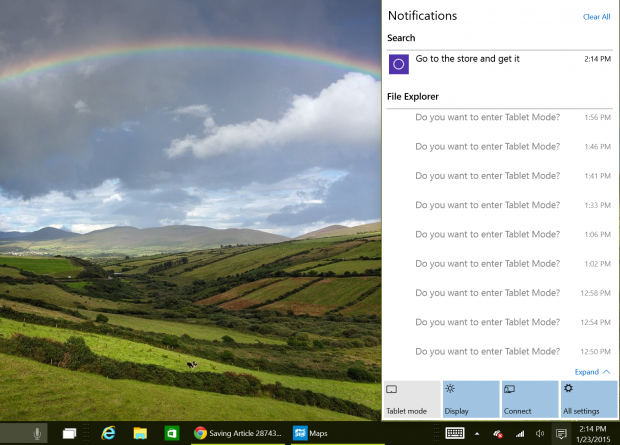Screen dimensions: 620x445
Task: Open Tablet Mode notification from 1:06 PM
Action: click(500, 234)
